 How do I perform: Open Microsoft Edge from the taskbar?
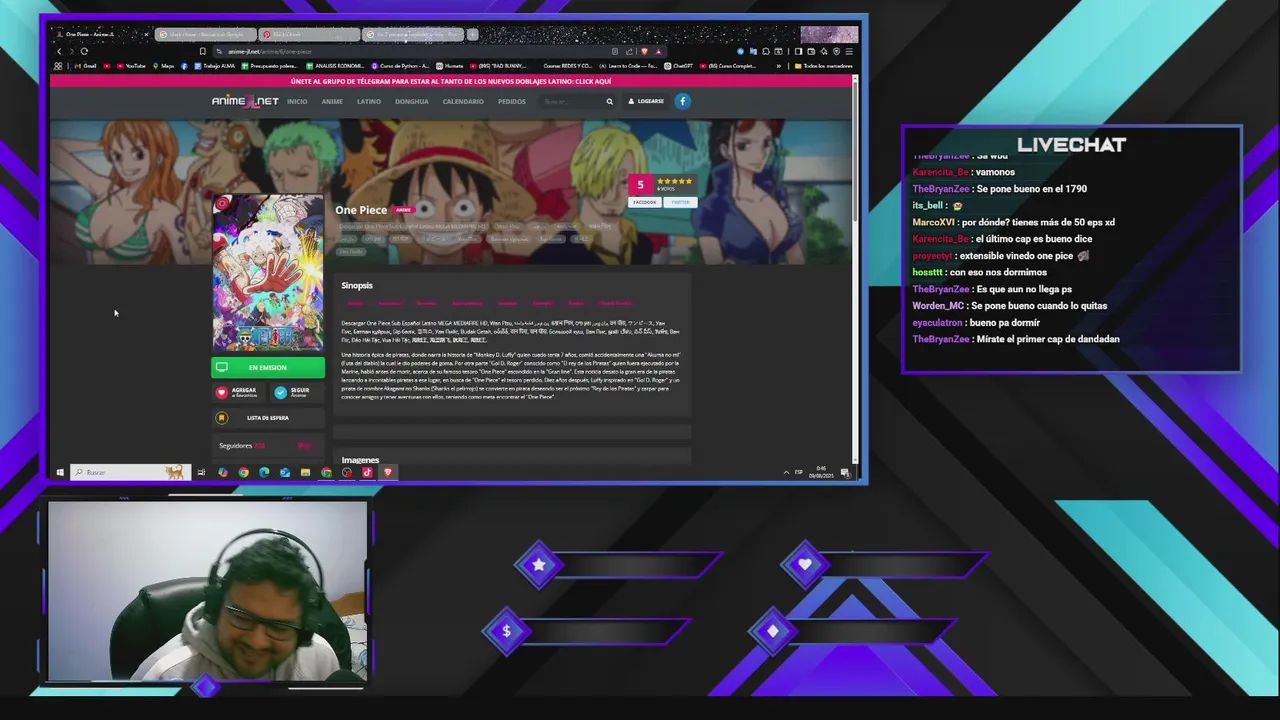[264, 472]
